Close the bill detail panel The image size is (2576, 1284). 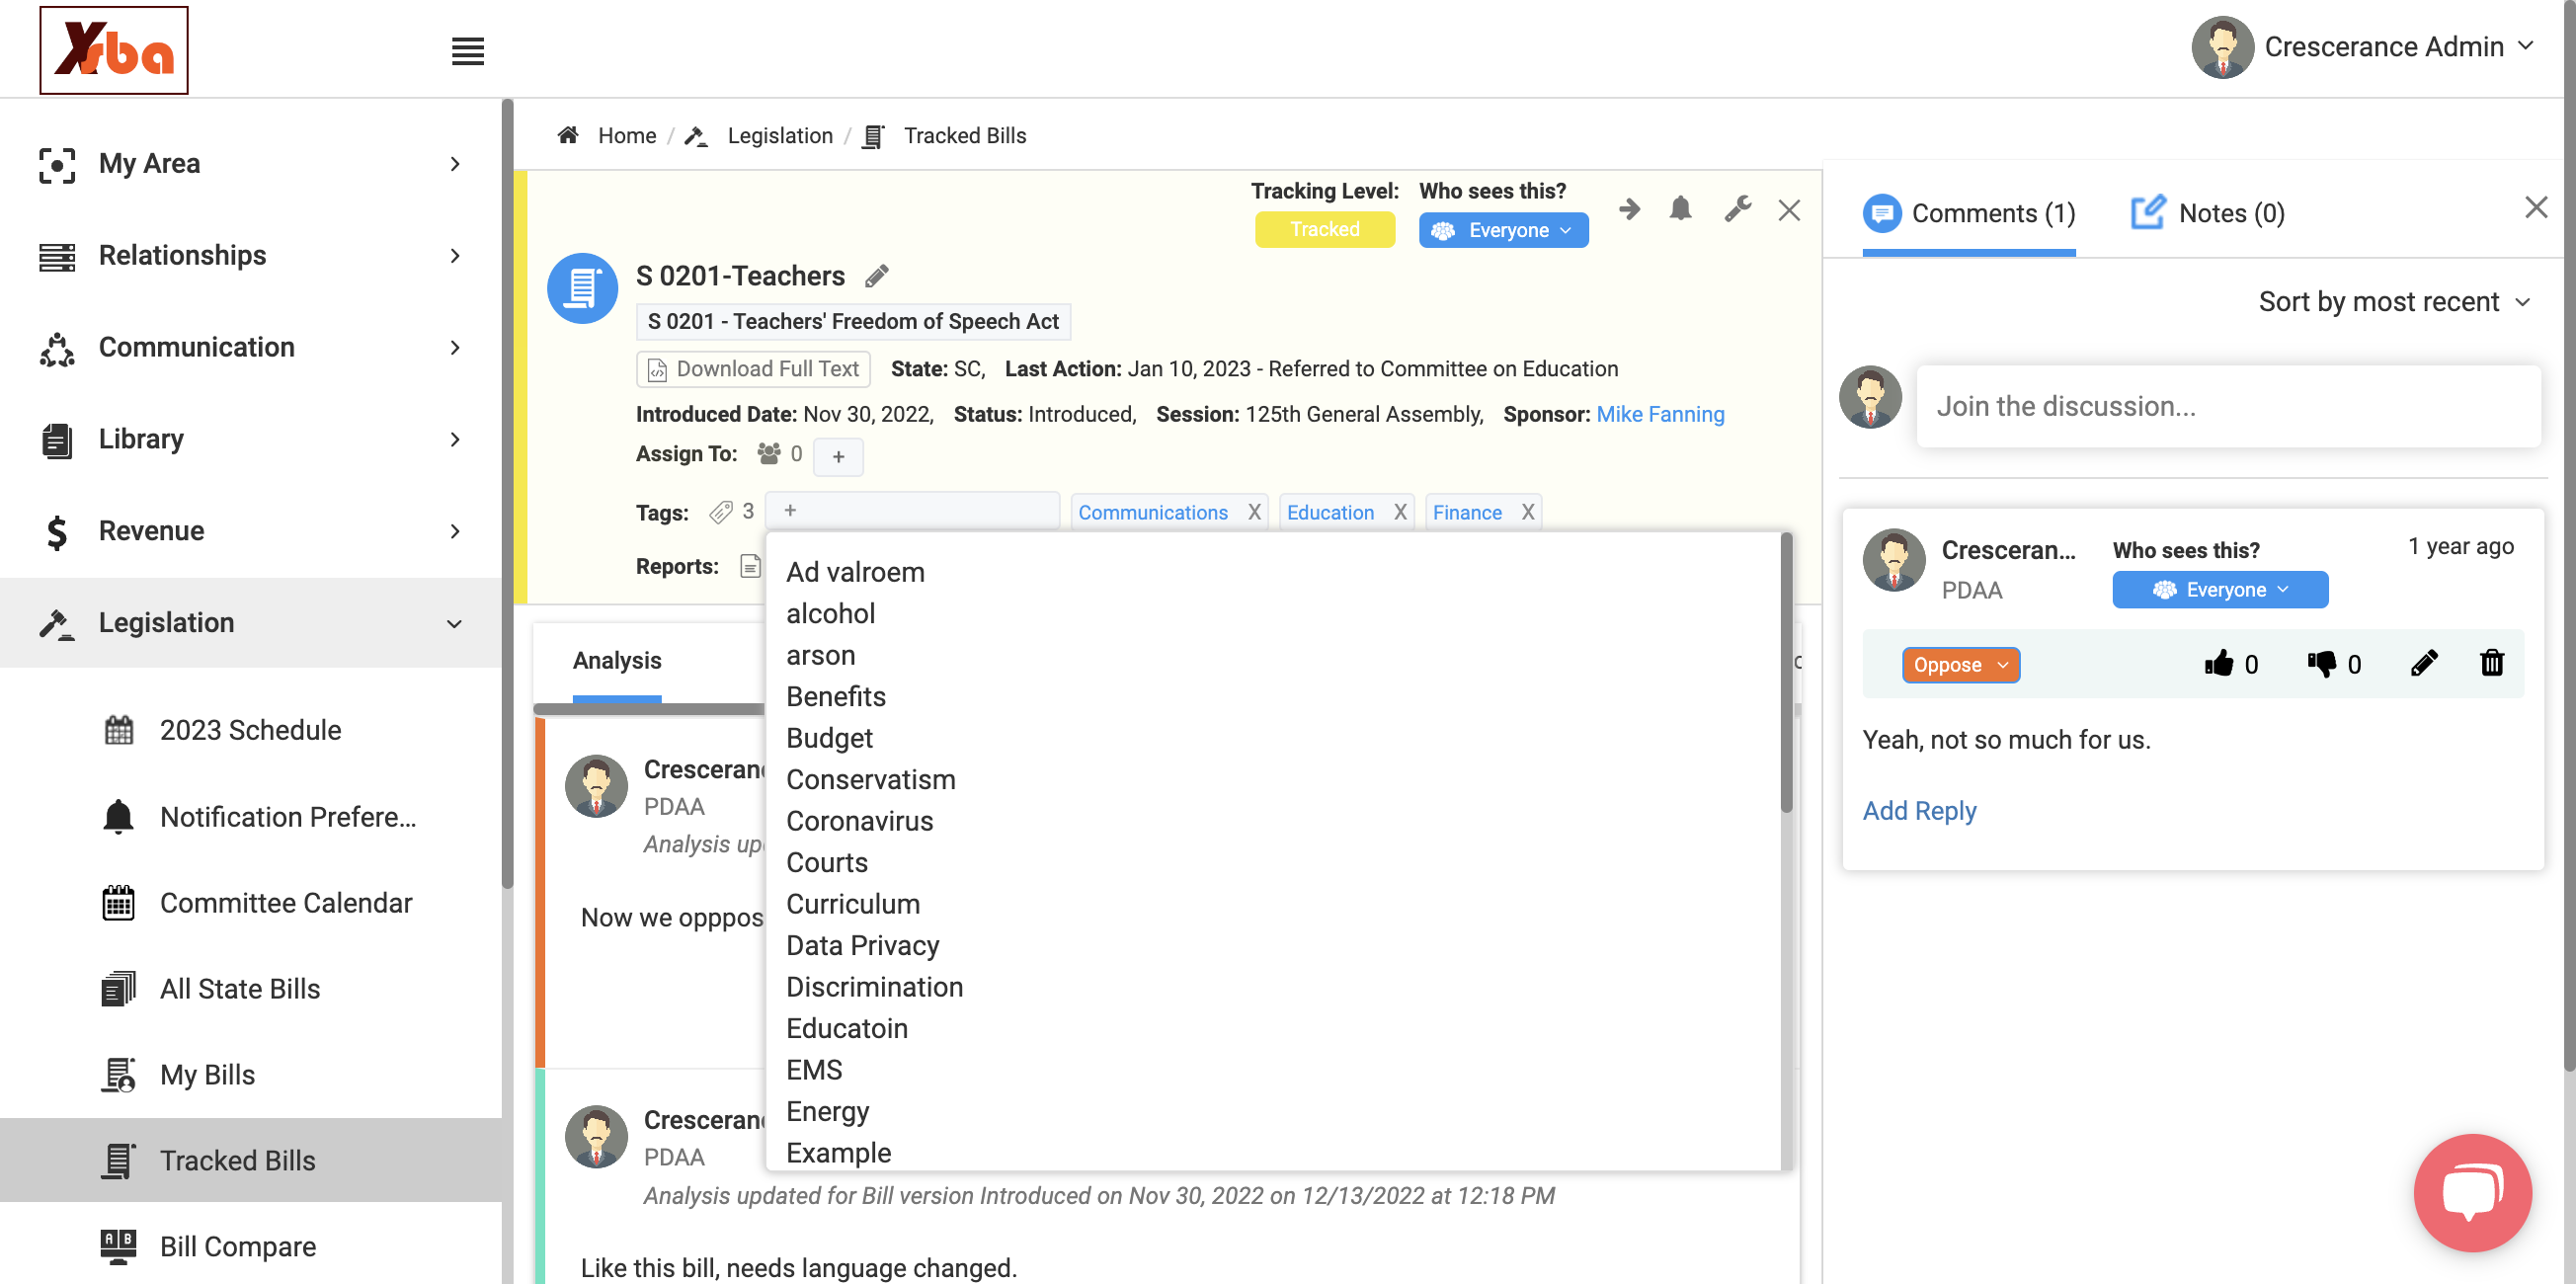click(x=1789, y=210)
